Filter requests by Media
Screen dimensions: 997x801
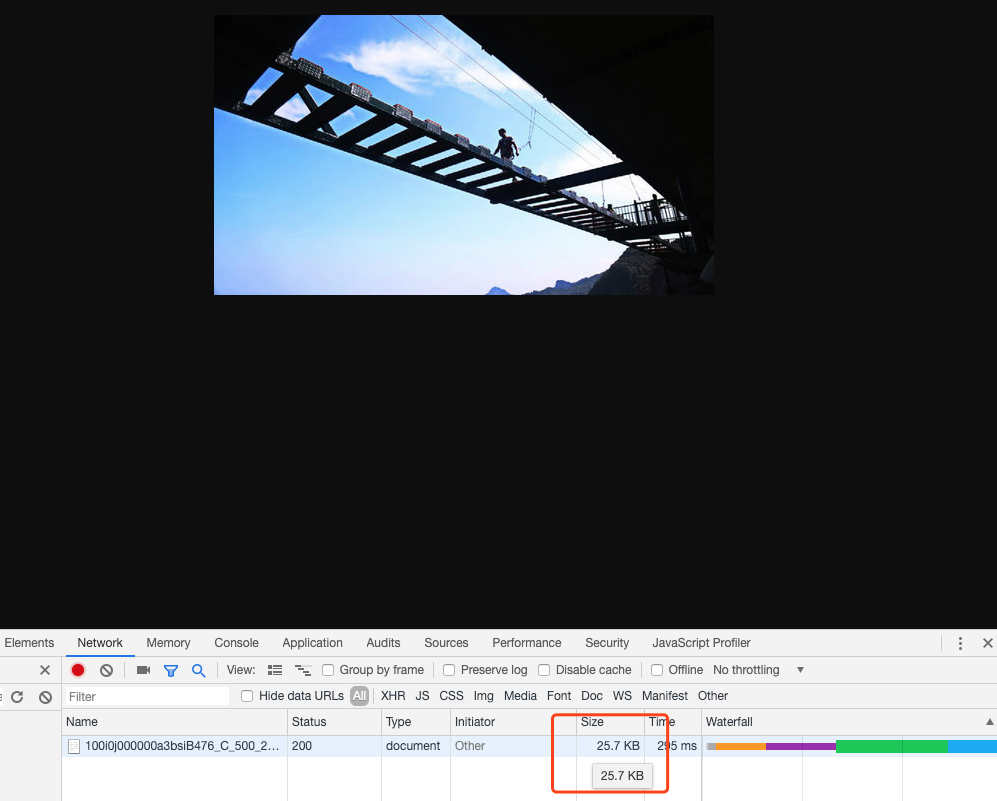point(520,696)
